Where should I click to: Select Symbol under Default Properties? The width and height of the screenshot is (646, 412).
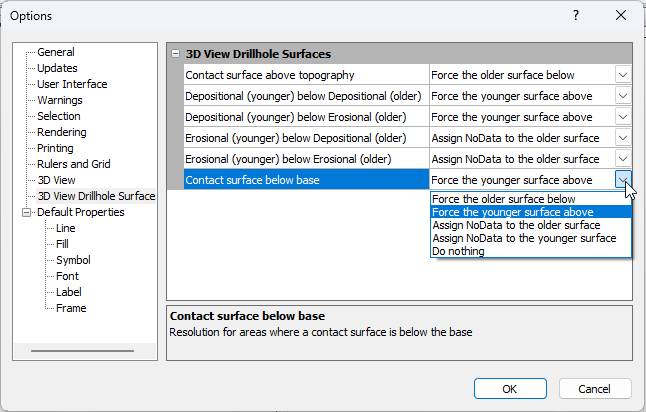click(x=73, y=260)
